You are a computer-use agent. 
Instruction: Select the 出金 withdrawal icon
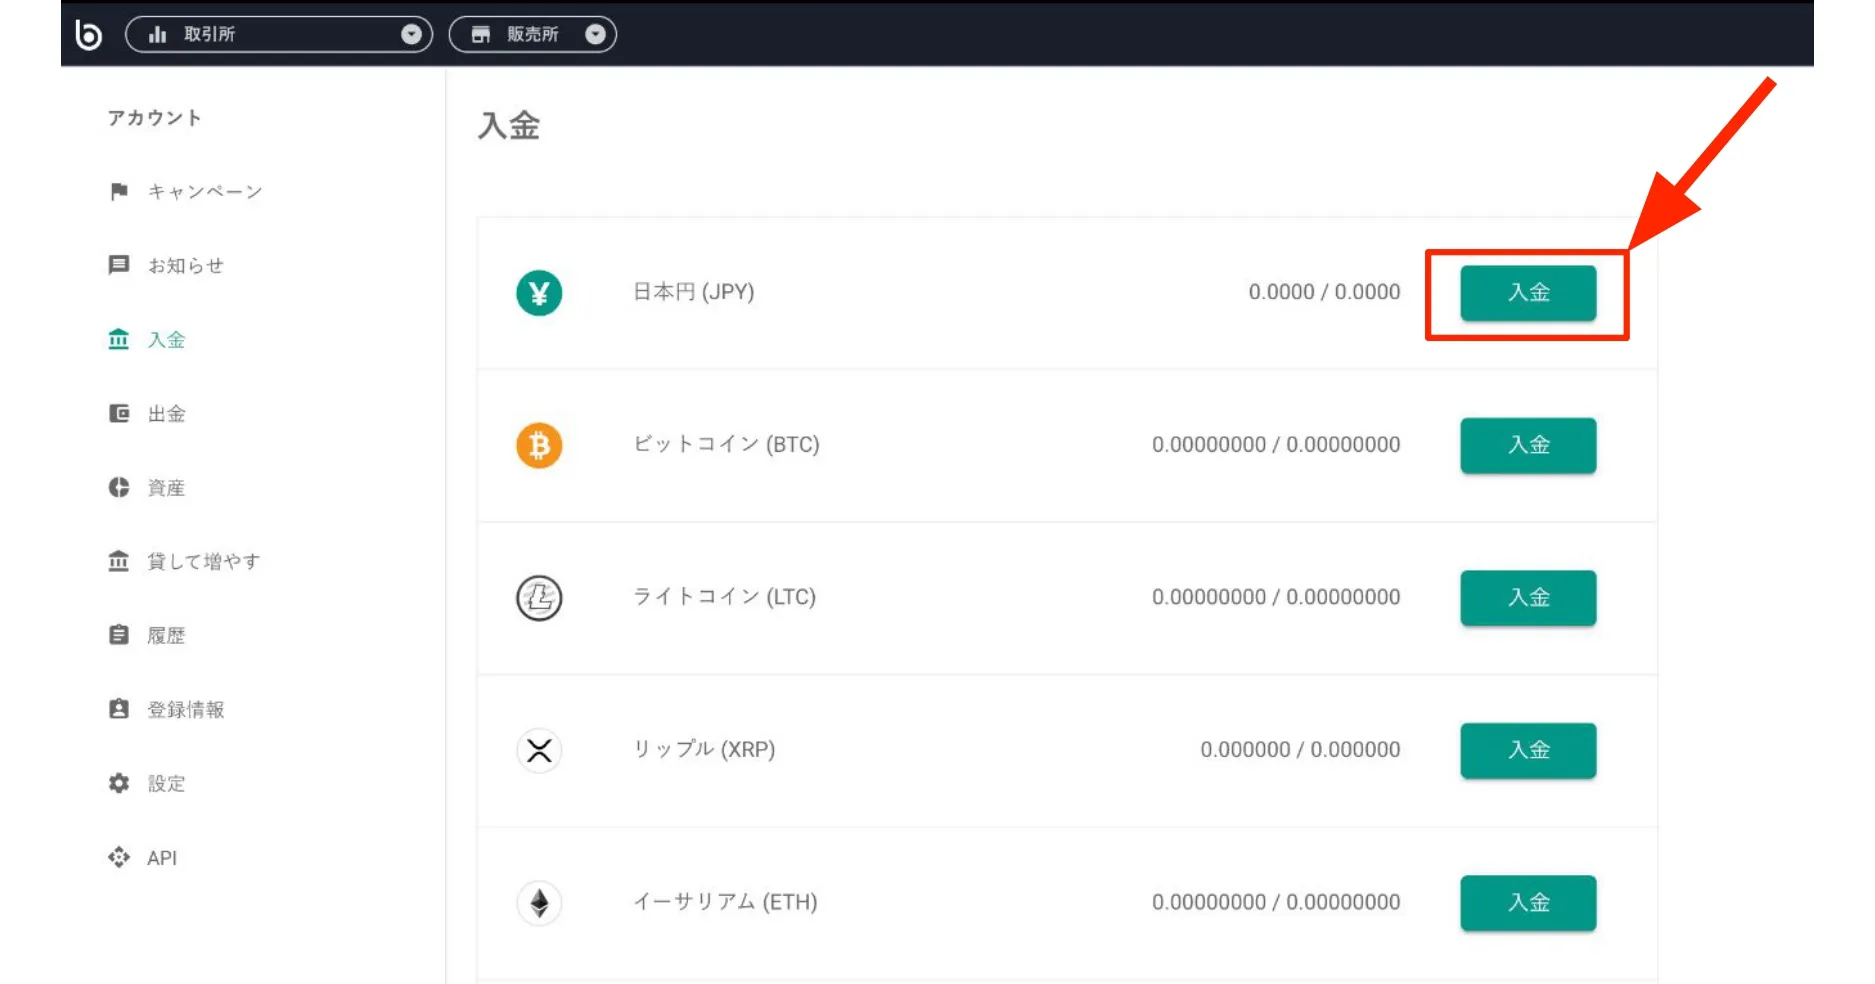tap(118, 413)
